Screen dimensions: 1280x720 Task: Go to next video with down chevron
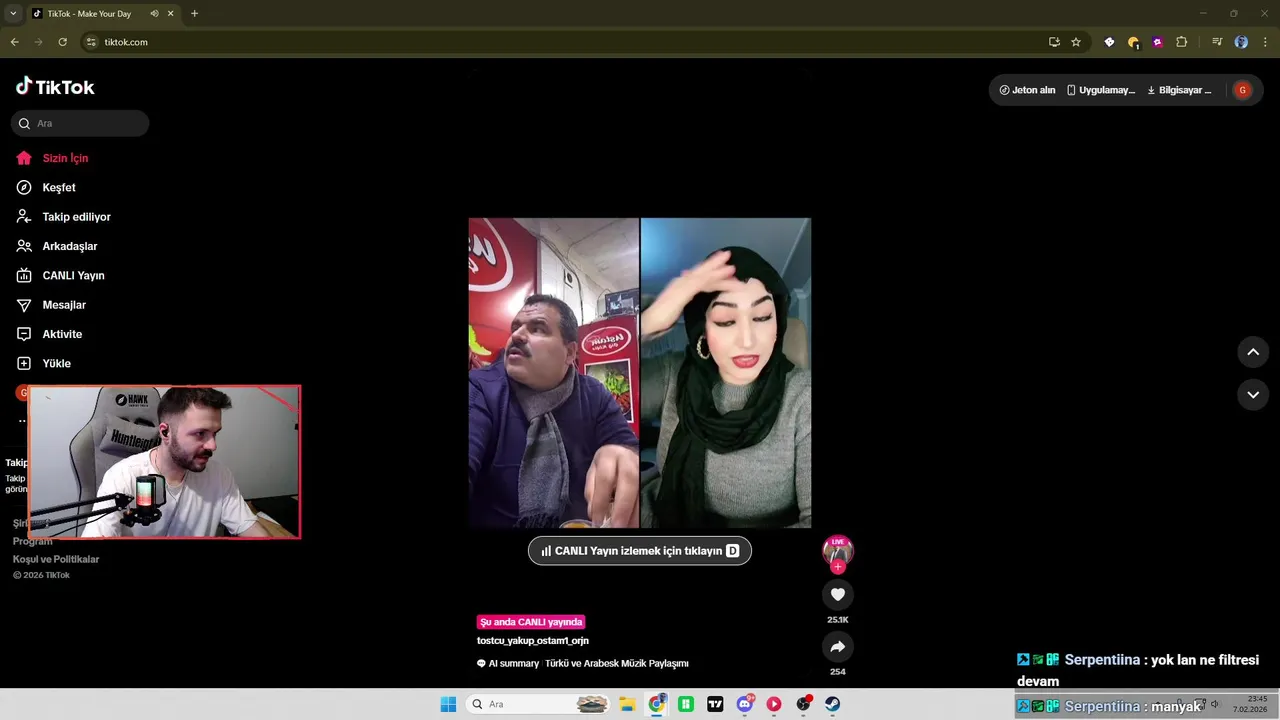coord(1253,395)
